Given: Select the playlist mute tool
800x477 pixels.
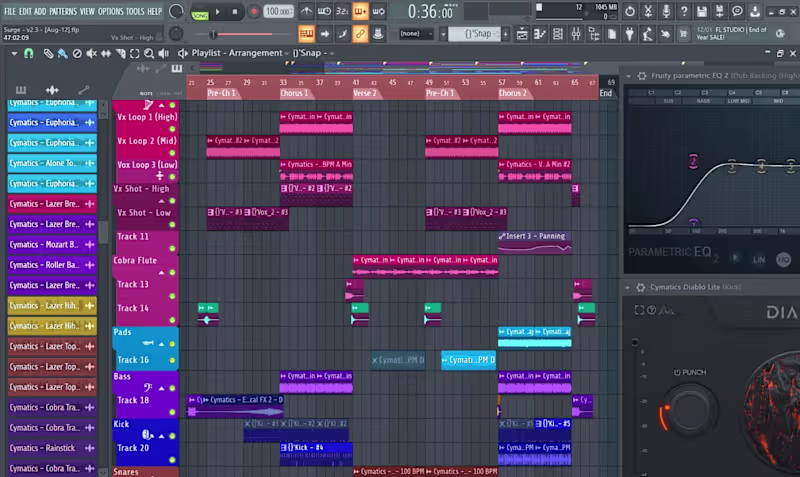Looking at the screenshot, I should [91, 53].
